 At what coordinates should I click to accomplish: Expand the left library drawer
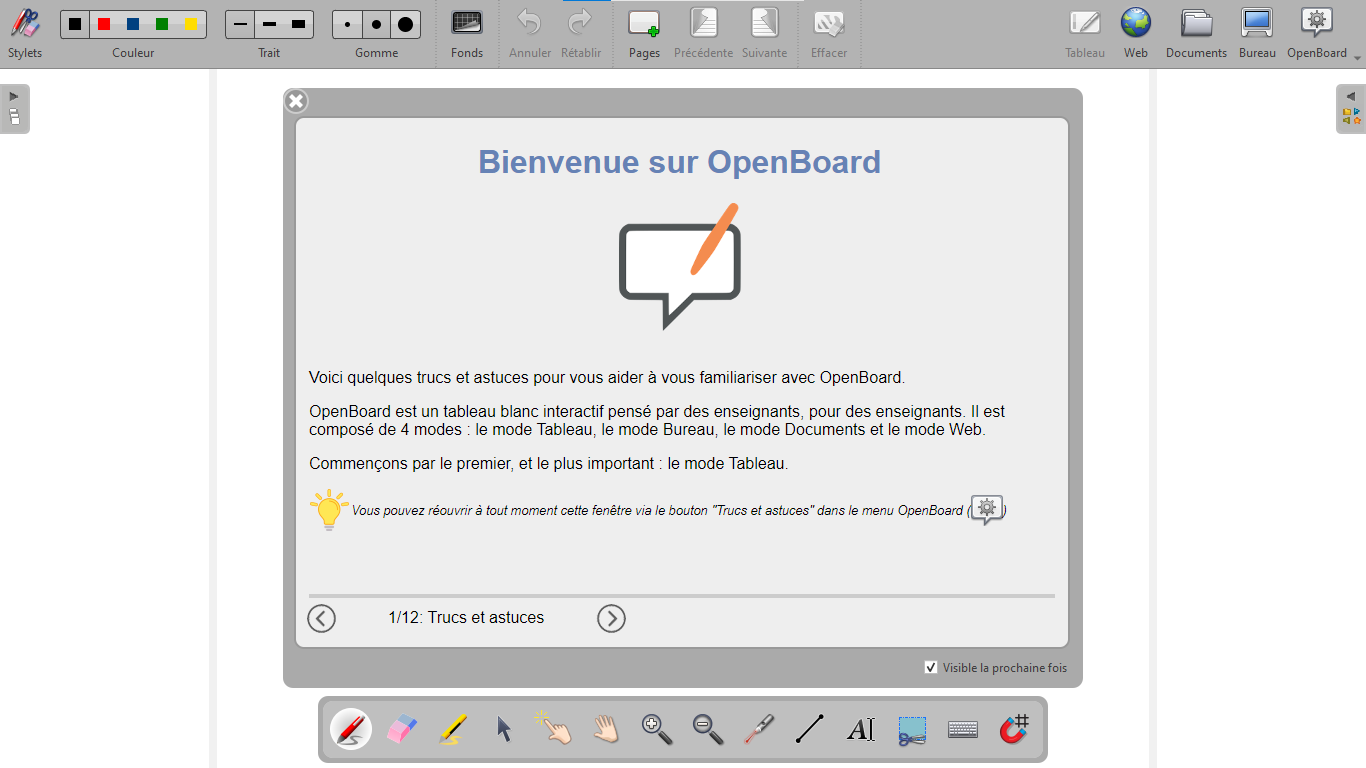tap(14, 108)
